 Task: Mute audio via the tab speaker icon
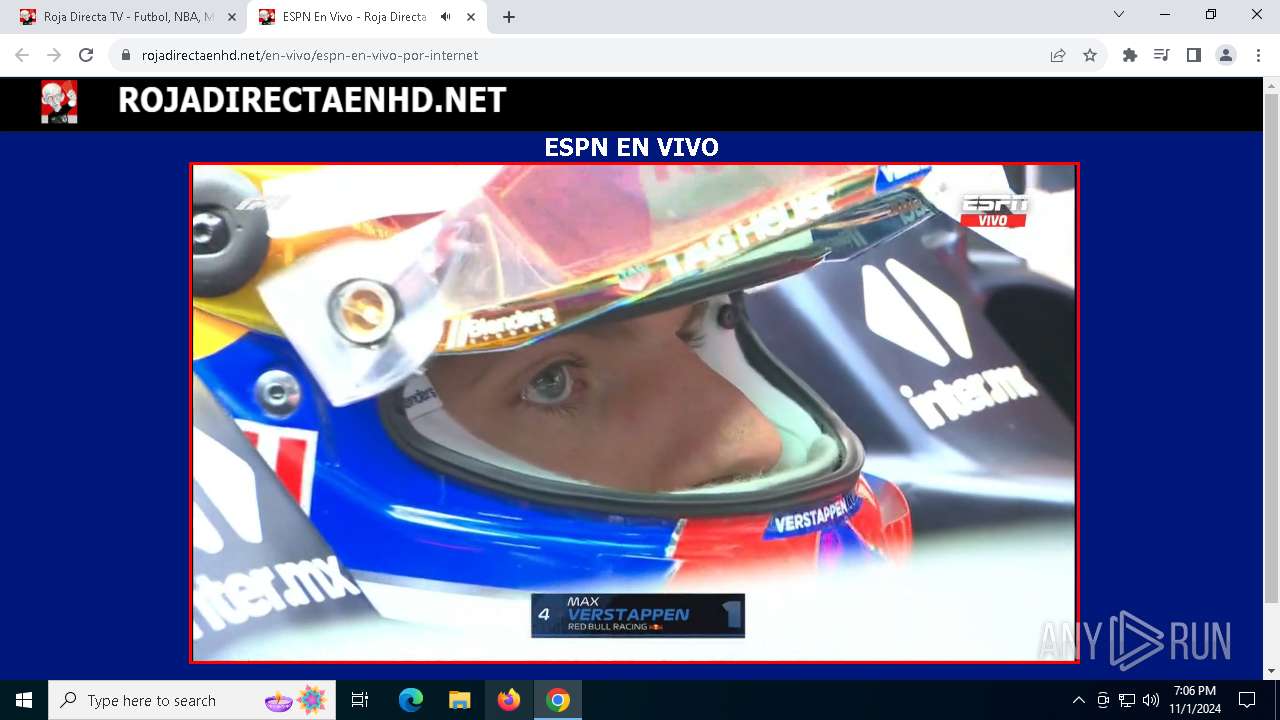pos(445,17)
